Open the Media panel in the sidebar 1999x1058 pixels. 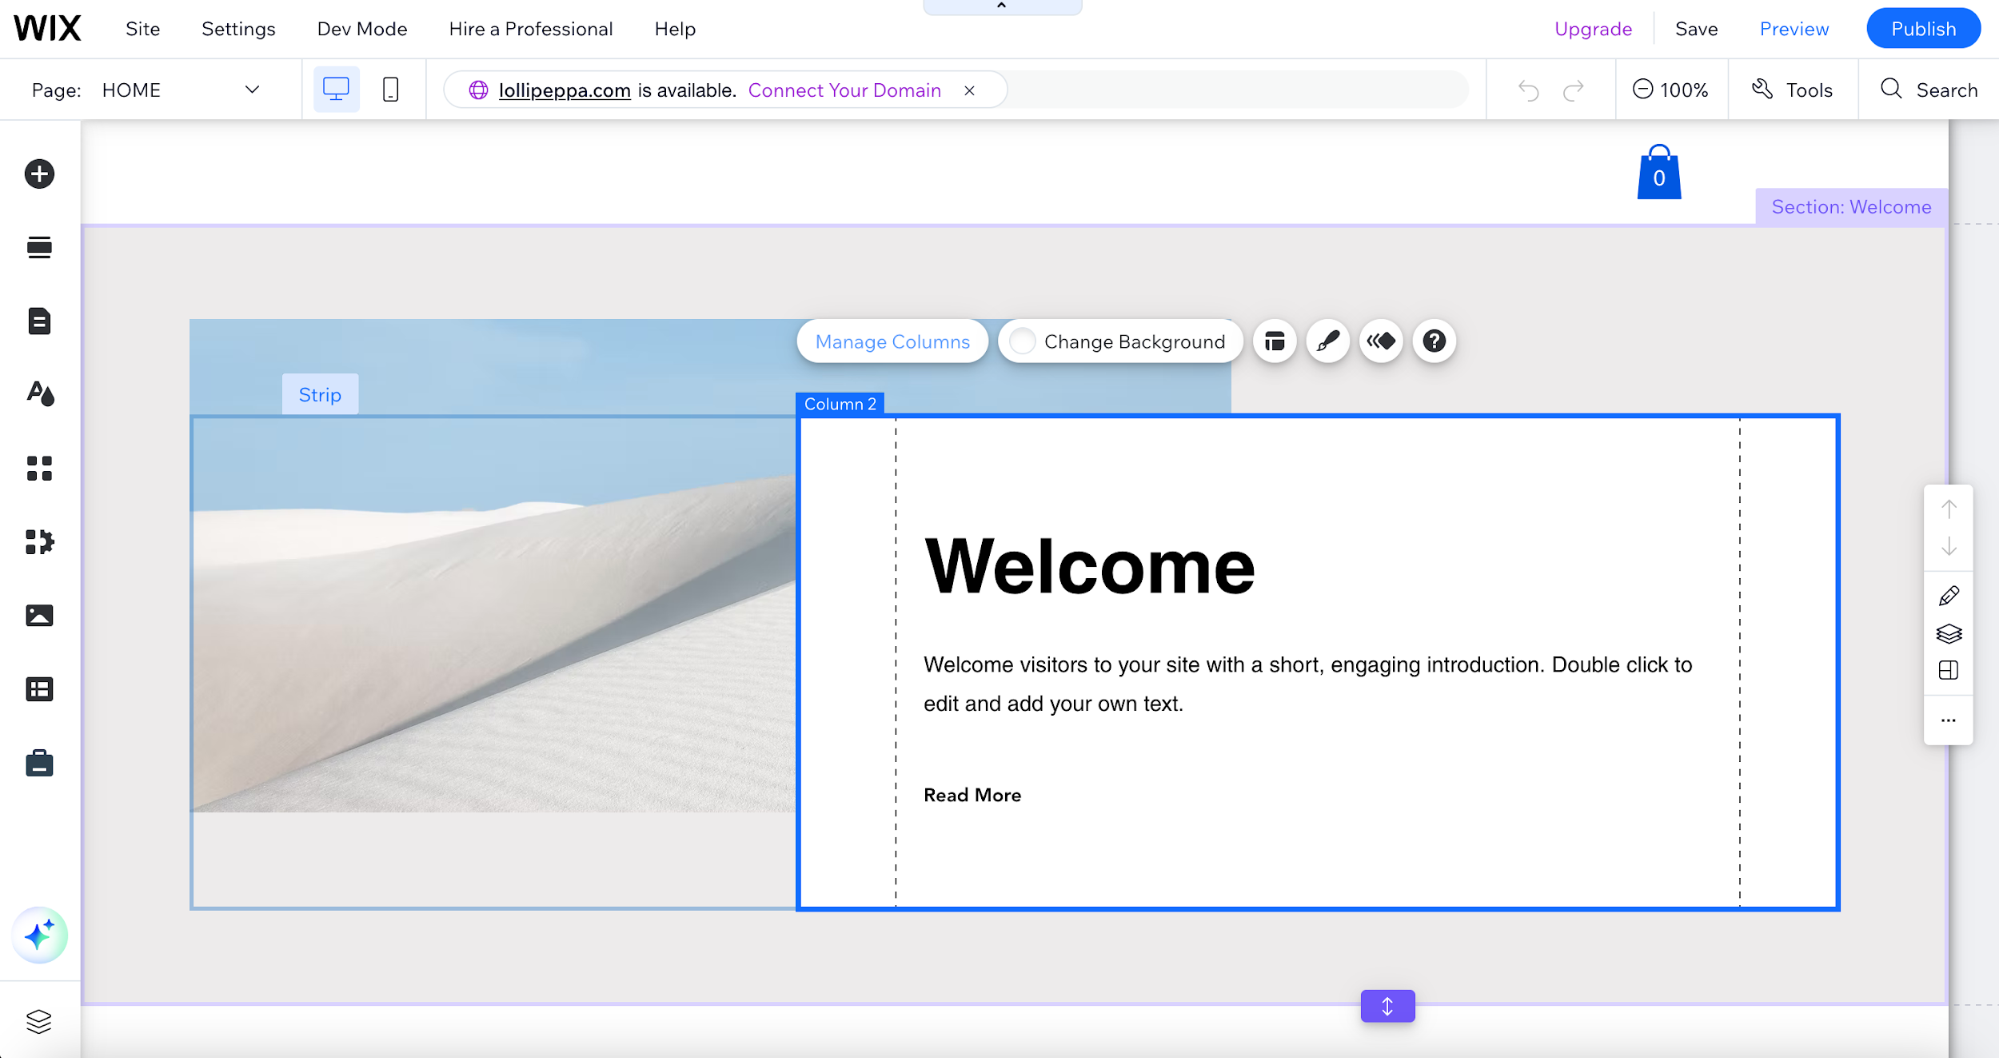coord(39,615)
